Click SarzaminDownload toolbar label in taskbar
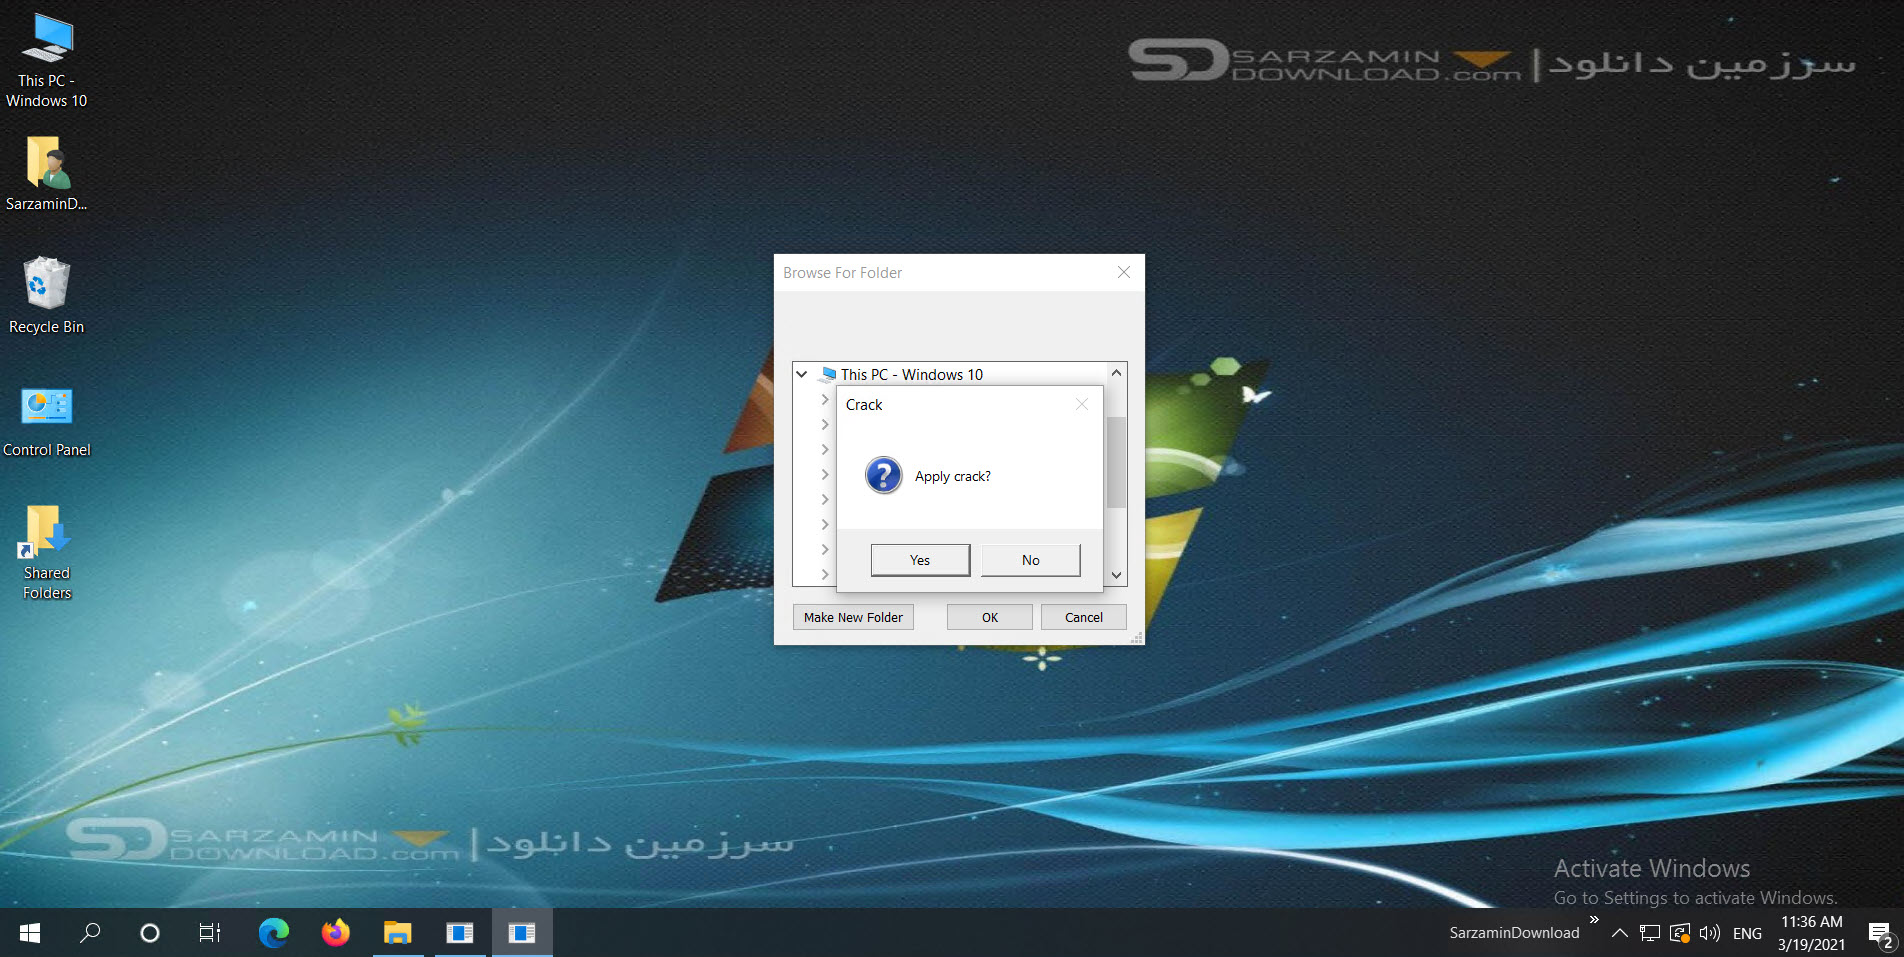1904x957 pixels. coord(1514,933)
